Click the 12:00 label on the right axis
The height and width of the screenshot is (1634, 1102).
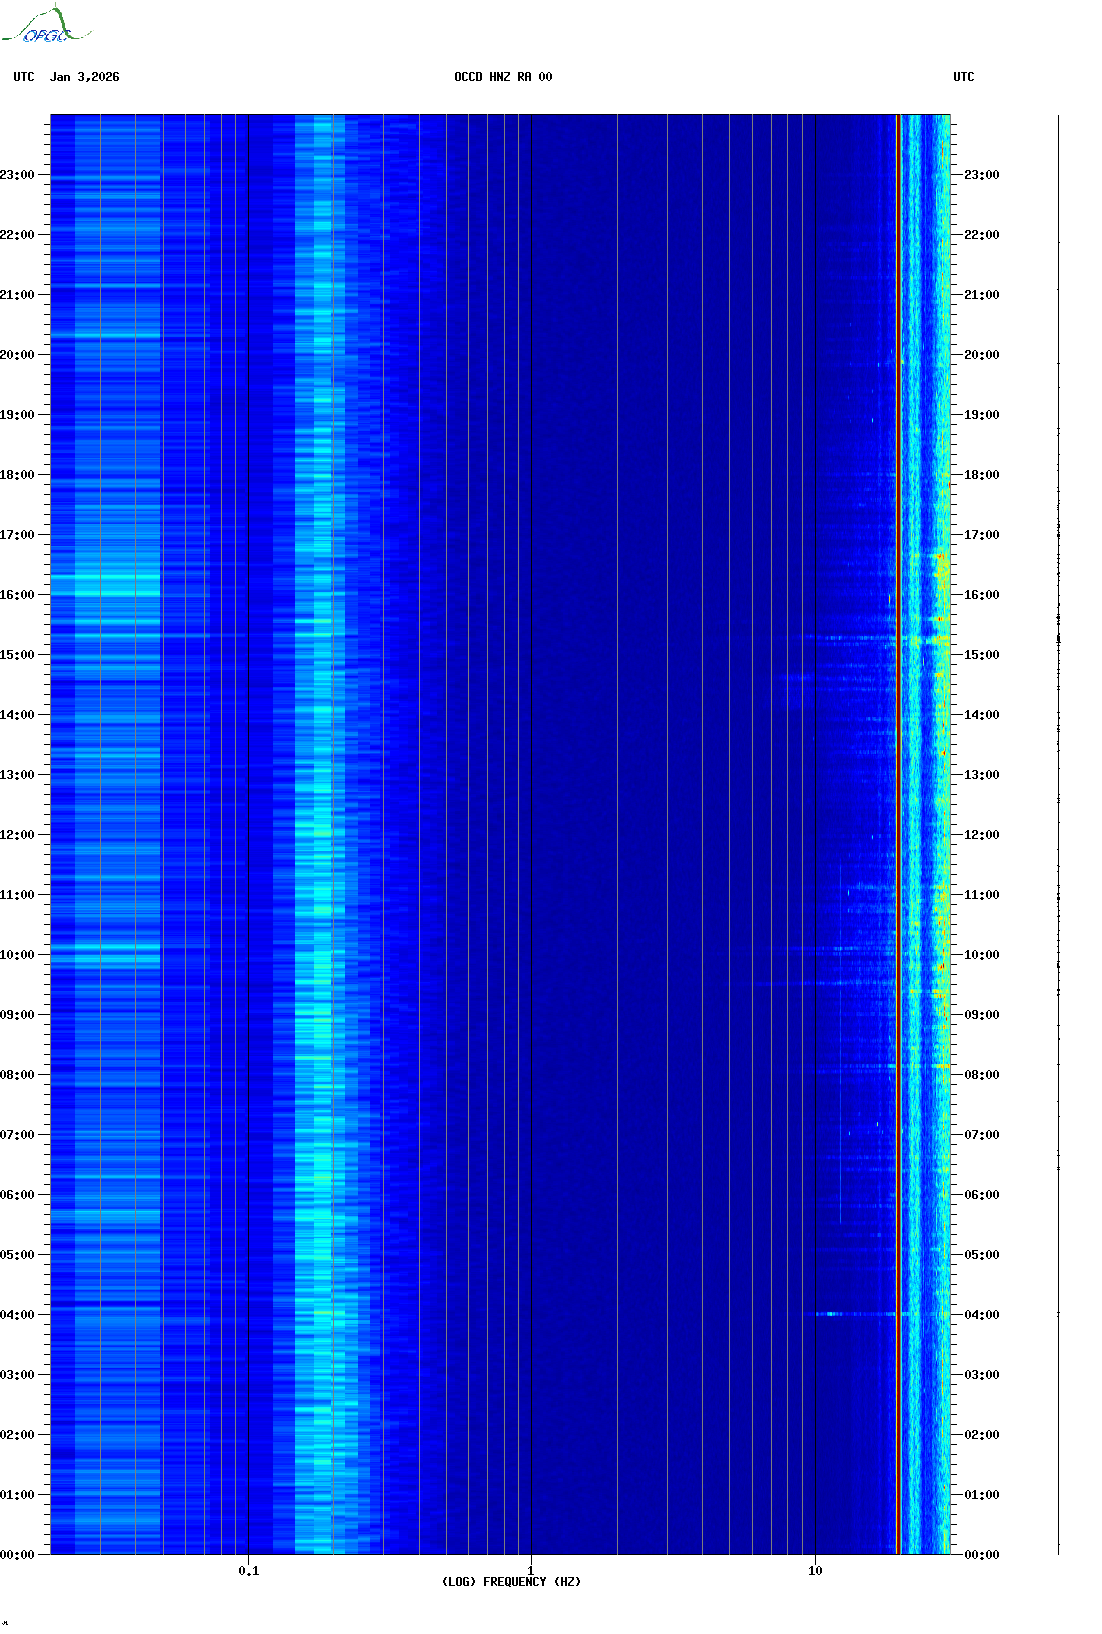(982, 835)
